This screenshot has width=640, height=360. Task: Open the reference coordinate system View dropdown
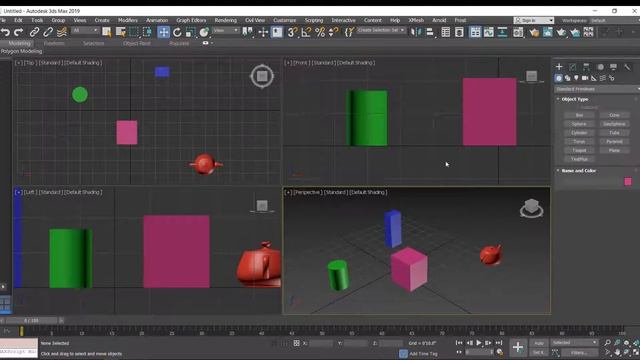tap(226, 31)
